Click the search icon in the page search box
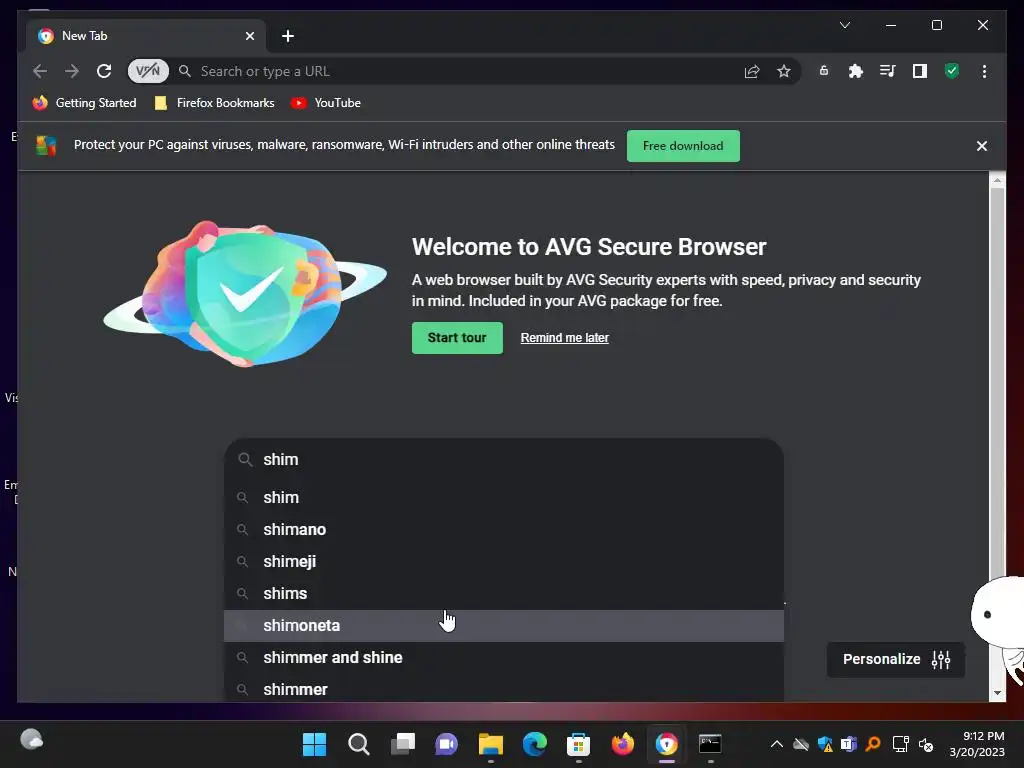The height and width of the screenshot is (768, 1024). [245, 460]
